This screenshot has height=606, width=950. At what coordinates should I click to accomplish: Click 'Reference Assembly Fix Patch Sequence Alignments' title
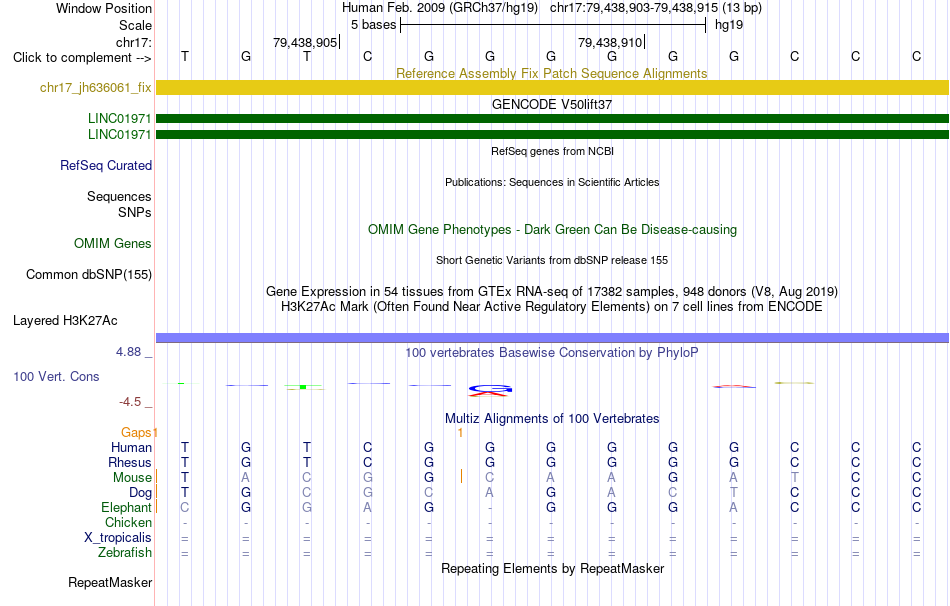click(x=552, y=73)
